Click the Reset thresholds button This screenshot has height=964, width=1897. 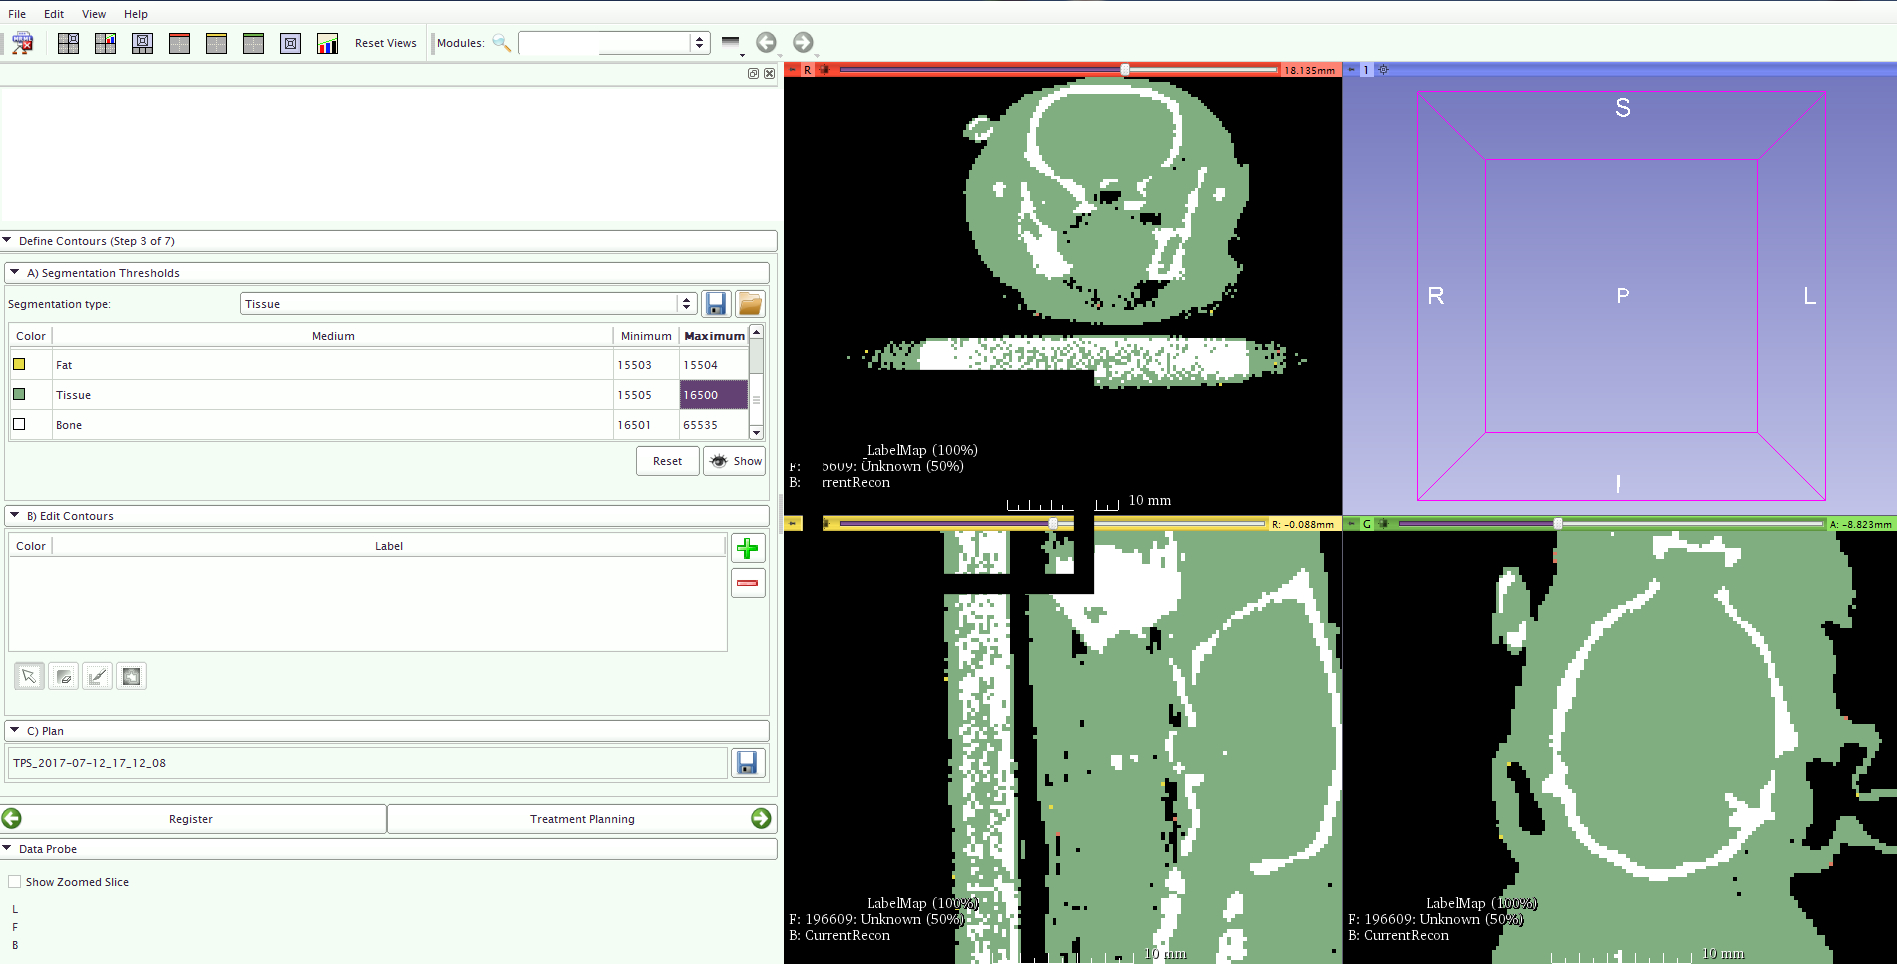click(667, 461)
